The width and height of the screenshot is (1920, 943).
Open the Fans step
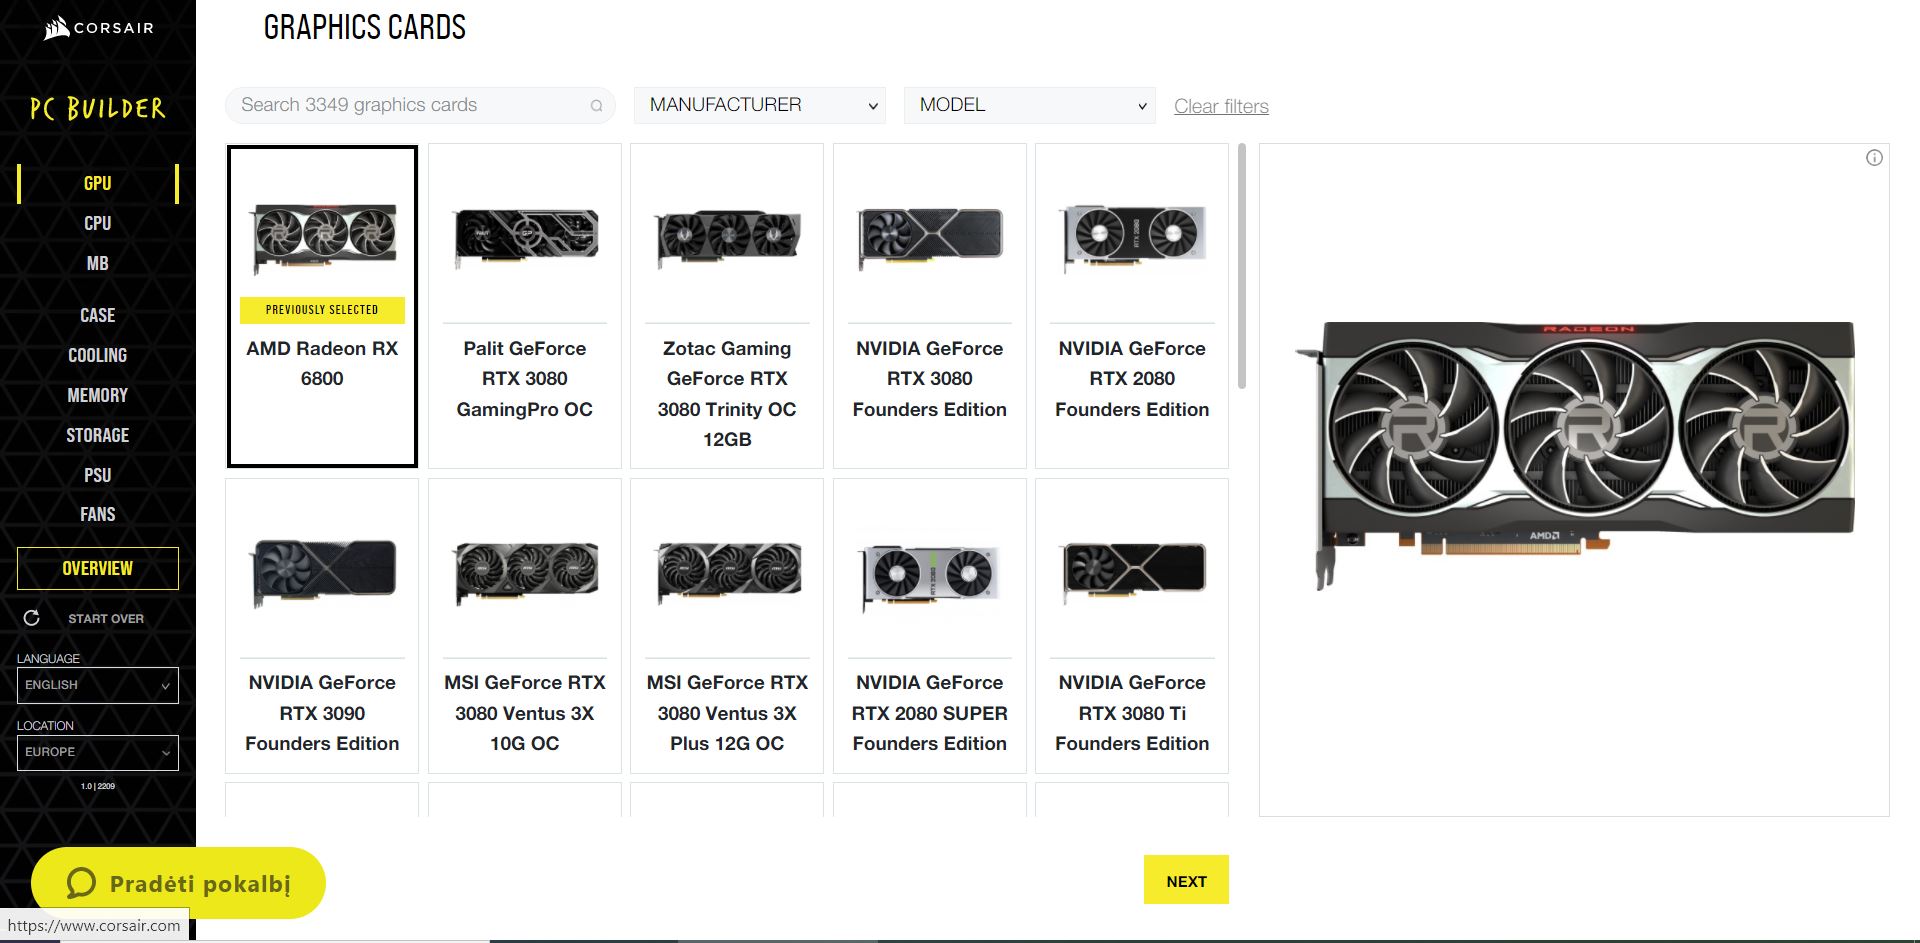point(98,514)
